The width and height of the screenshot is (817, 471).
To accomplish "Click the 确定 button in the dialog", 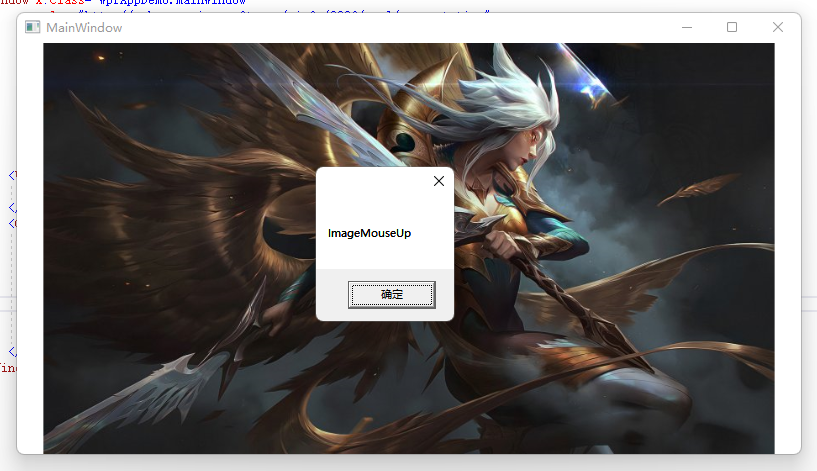I will 391,295.
